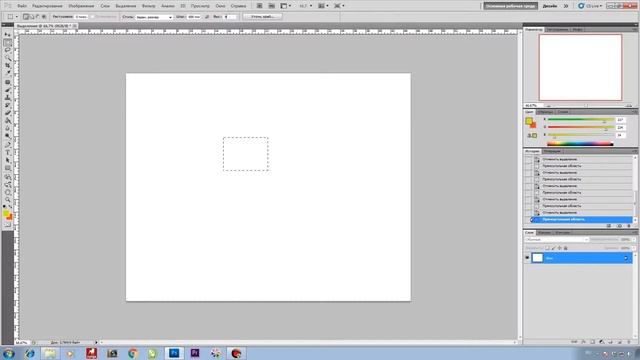Select the Eyedropper tool
The image size is (640, 360).
click(8, 73)
